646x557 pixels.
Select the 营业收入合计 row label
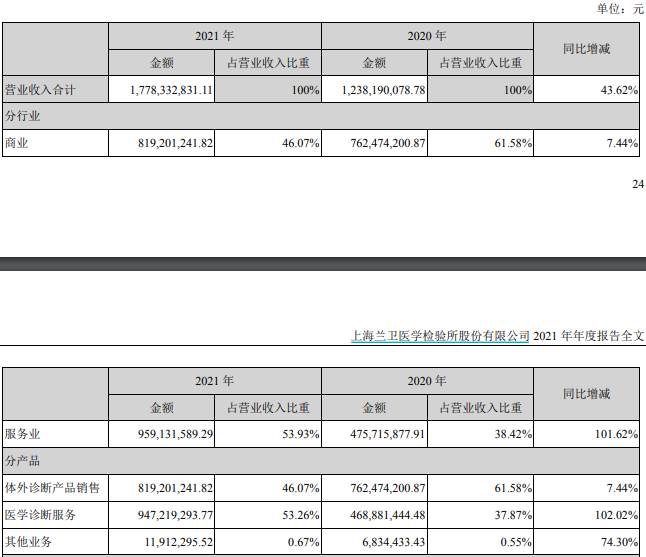point(40,90)
